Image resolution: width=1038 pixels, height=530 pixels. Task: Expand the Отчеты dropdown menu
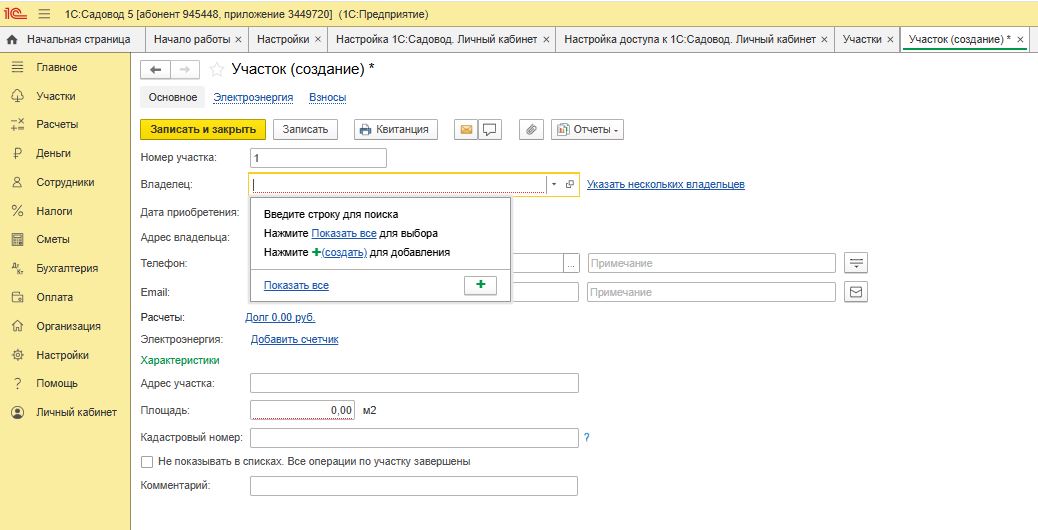tap(587, 130)
